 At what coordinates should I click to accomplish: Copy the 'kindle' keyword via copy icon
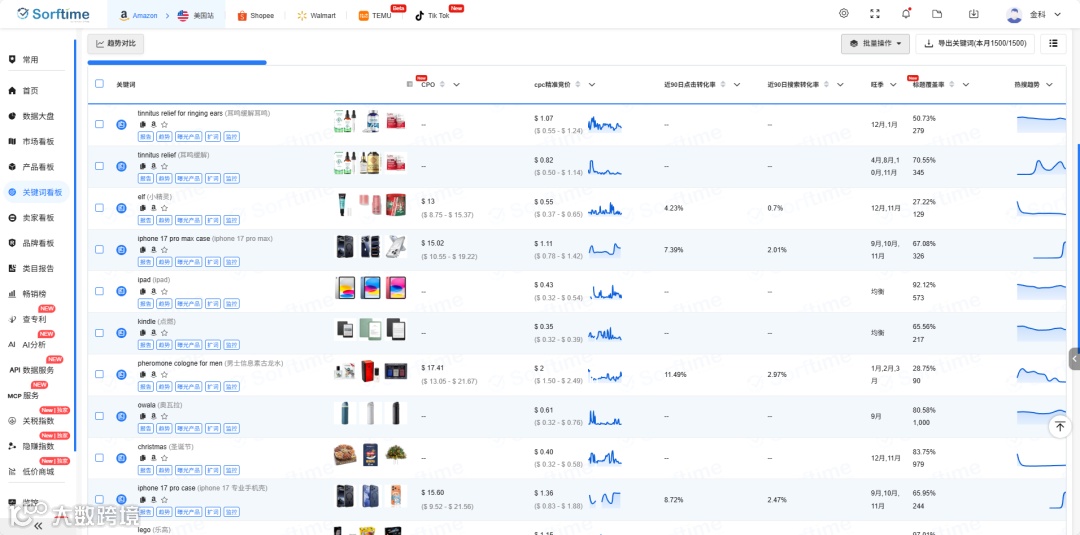[143, 333]
